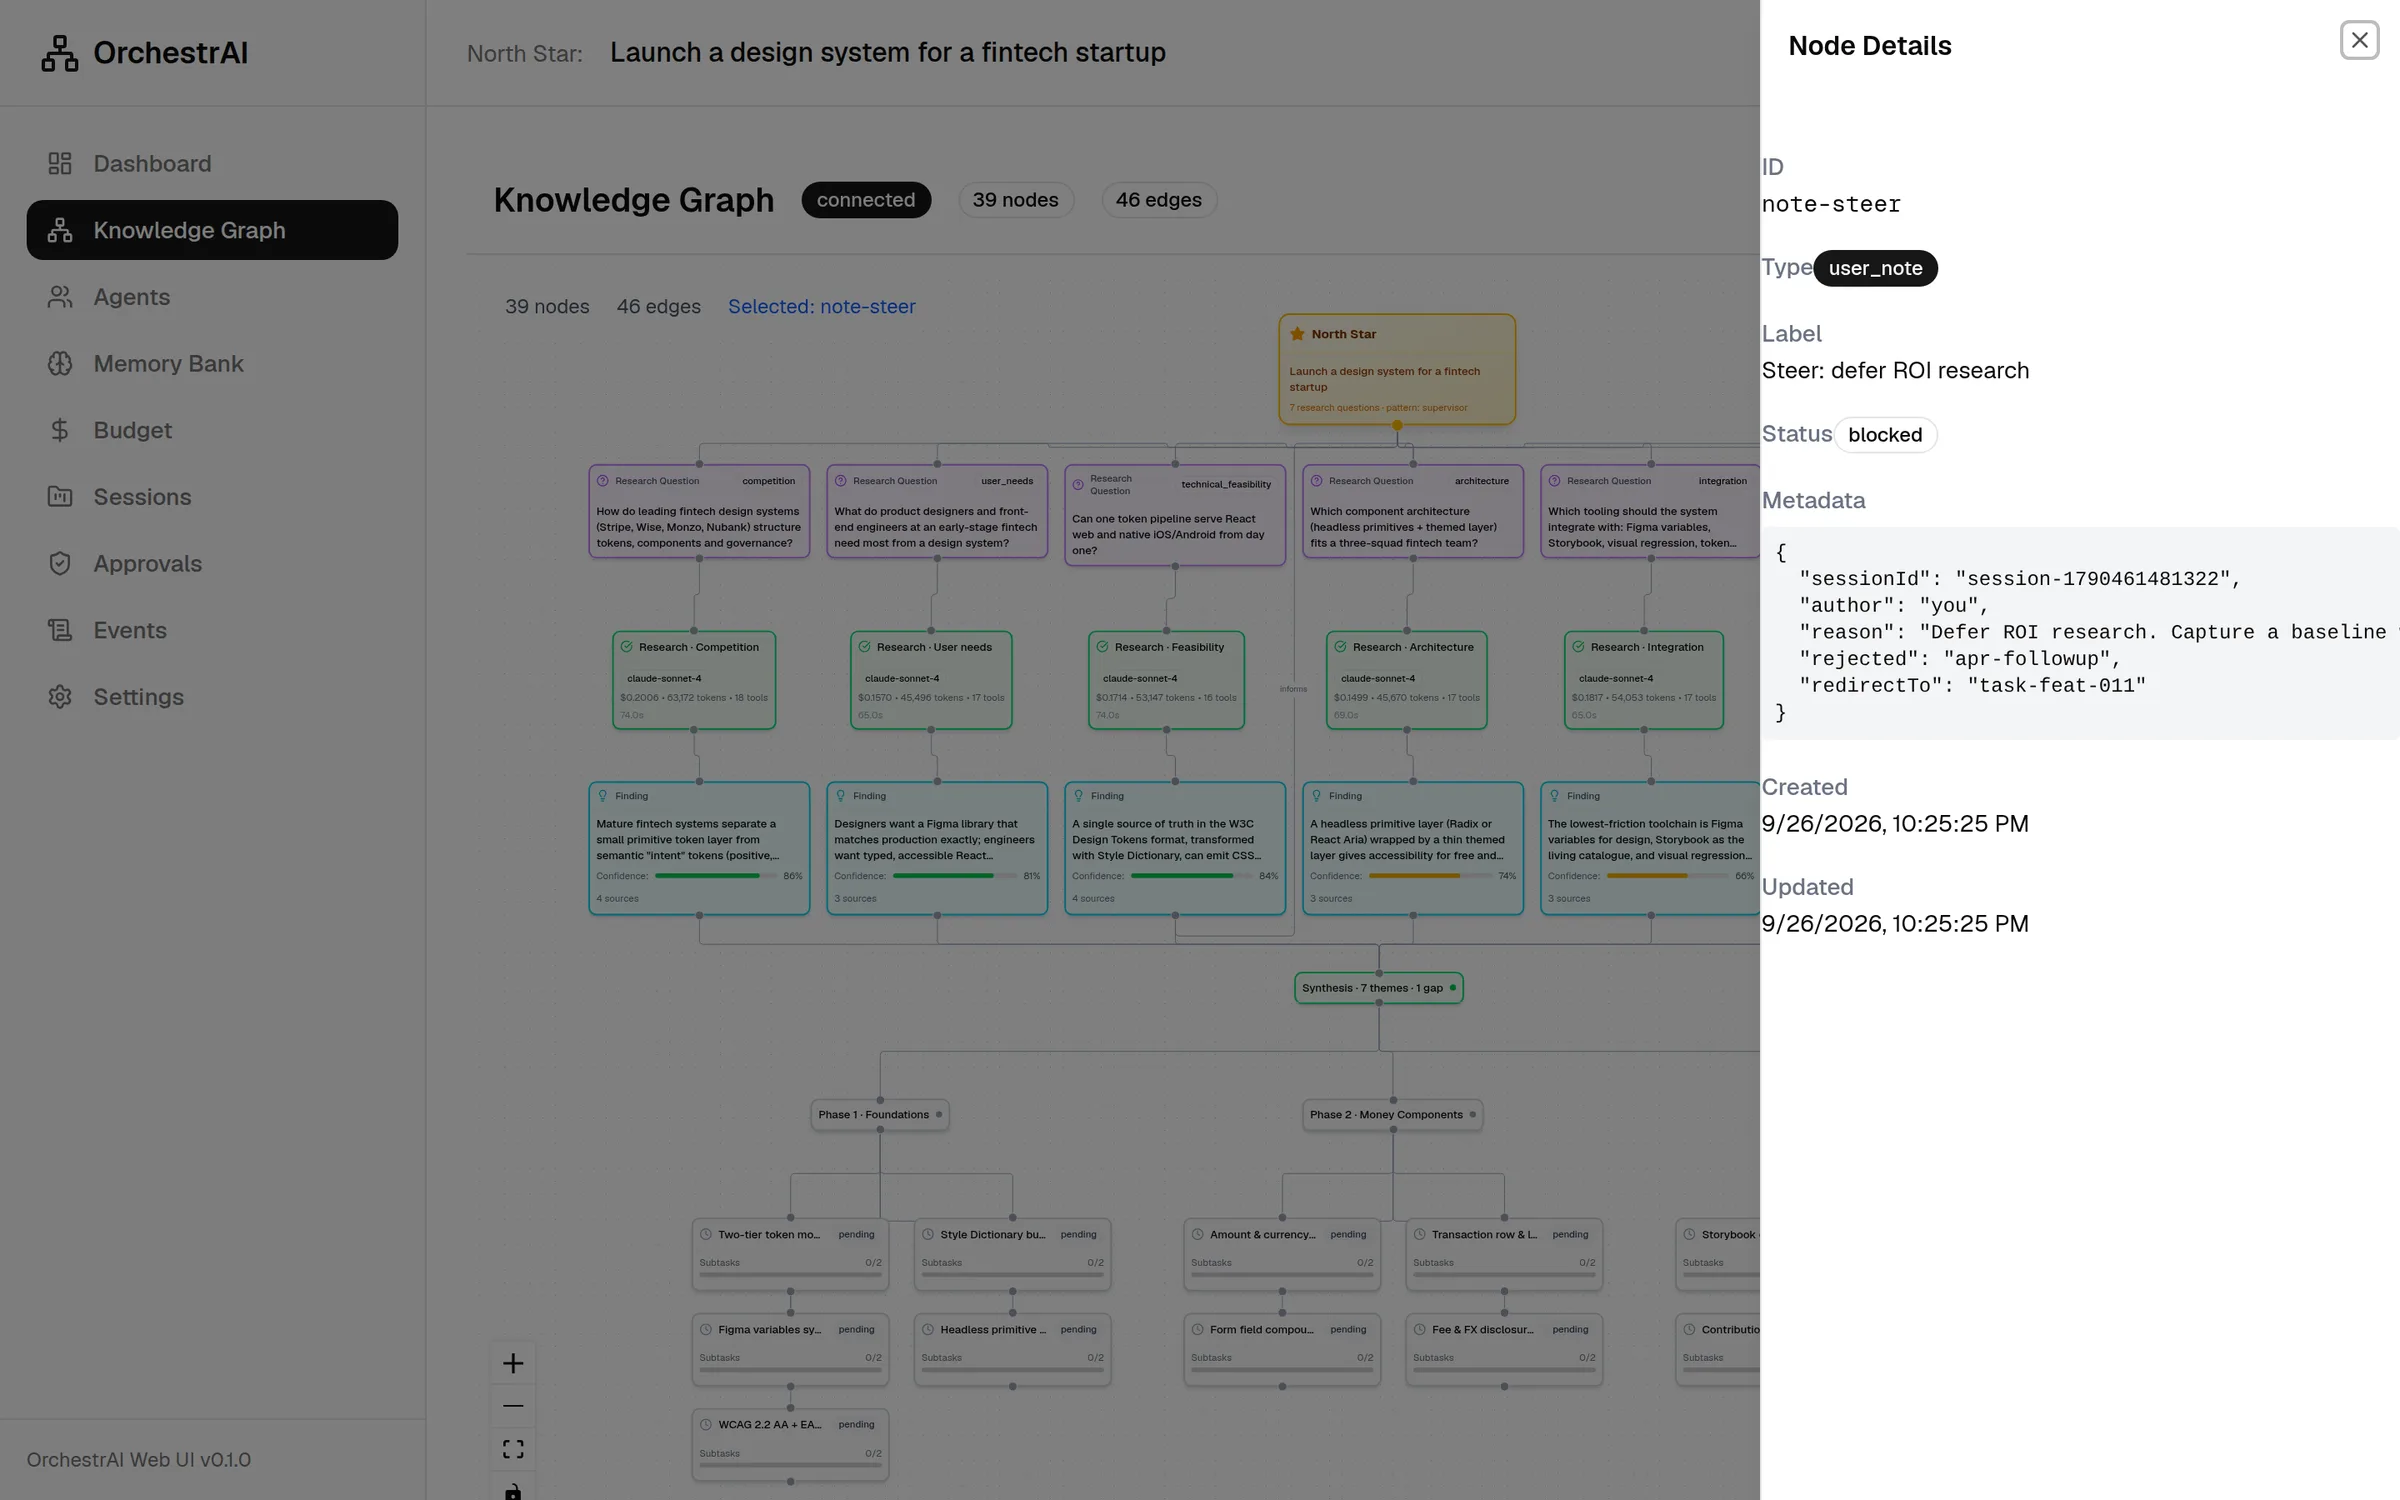Open the Budget dollar icon

[x=60, y=430]
